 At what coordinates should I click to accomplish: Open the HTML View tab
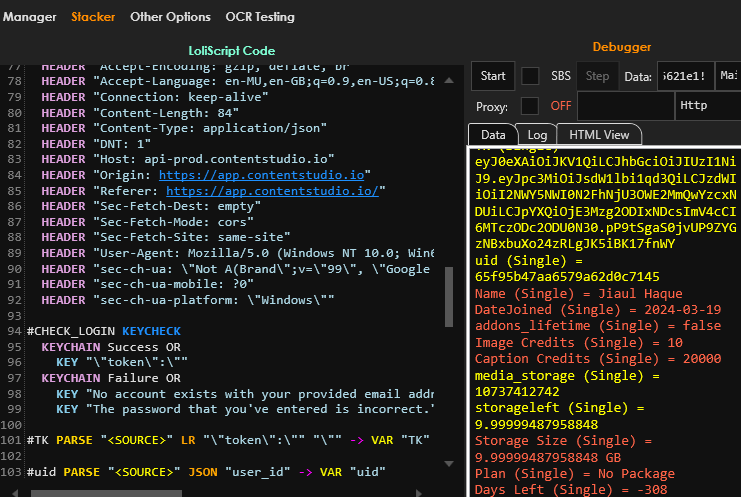tap(599, 135)
